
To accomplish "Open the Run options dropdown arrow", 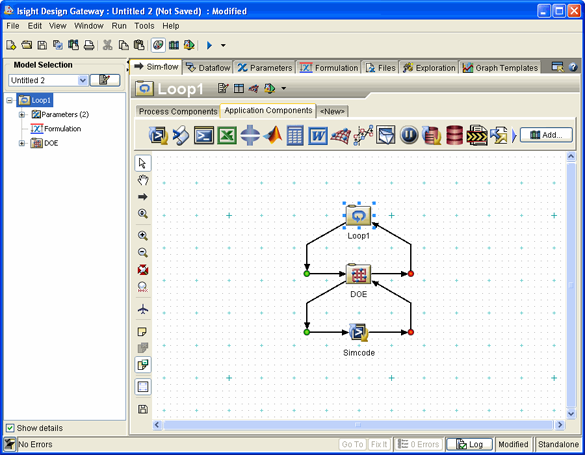I will [x=223, y=46].
